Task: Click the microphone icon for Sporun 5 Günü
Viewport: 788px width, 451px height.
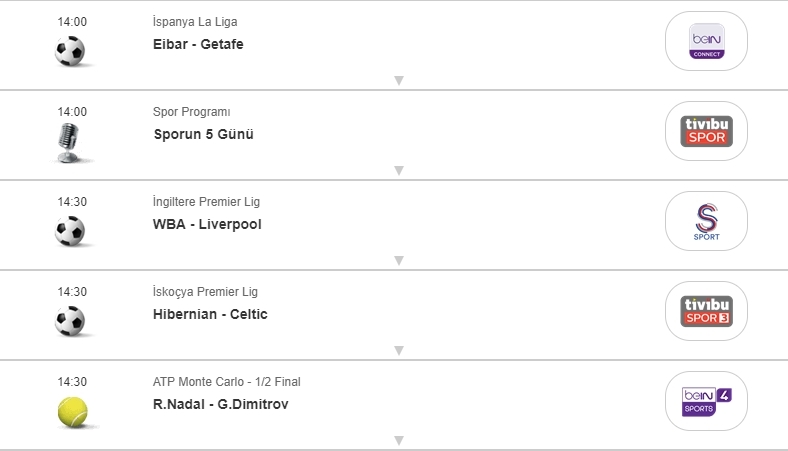Action: coord(69,142)
